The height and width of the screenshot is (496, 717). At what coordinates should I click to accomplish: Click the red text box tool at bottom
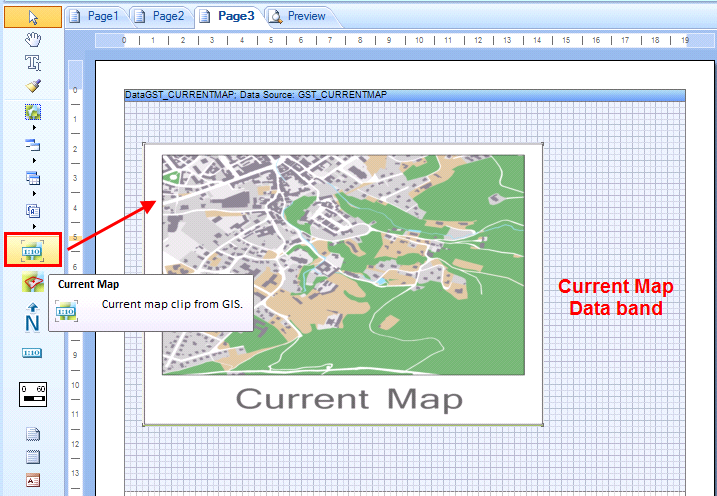[x=32, y=479]
